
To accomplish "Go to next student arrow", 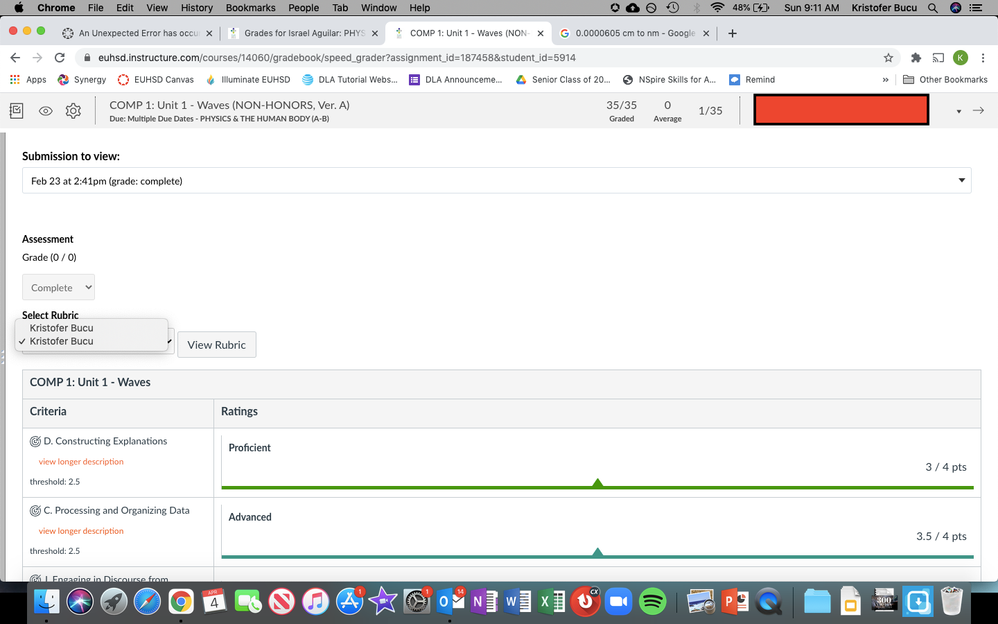I will point(978,110).
